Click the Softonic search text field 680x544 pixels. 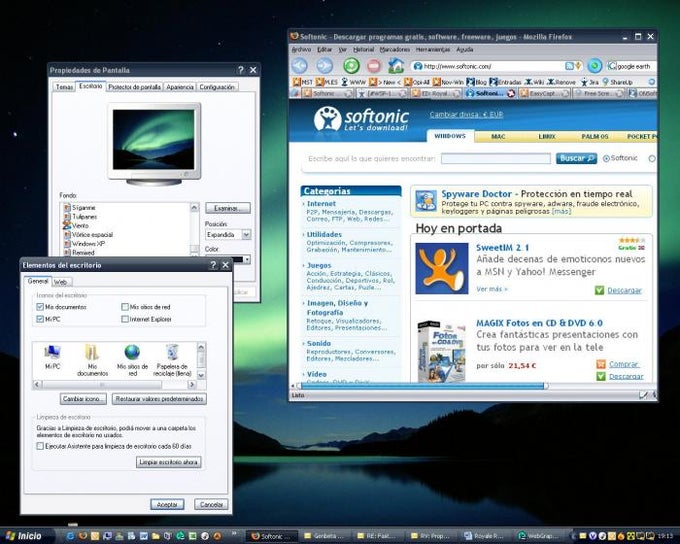click(496, 158)
